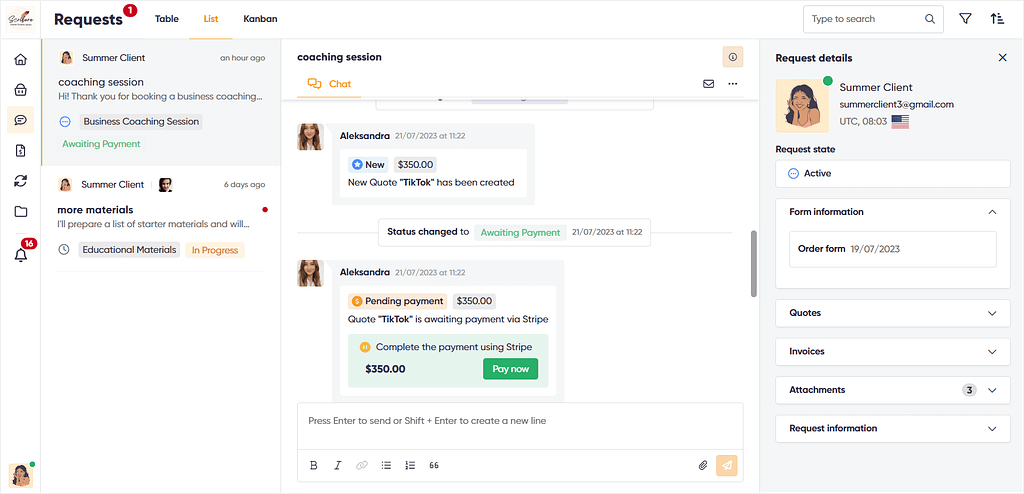Click the message text input area
1024x494 pixels.
coord(520,426)
